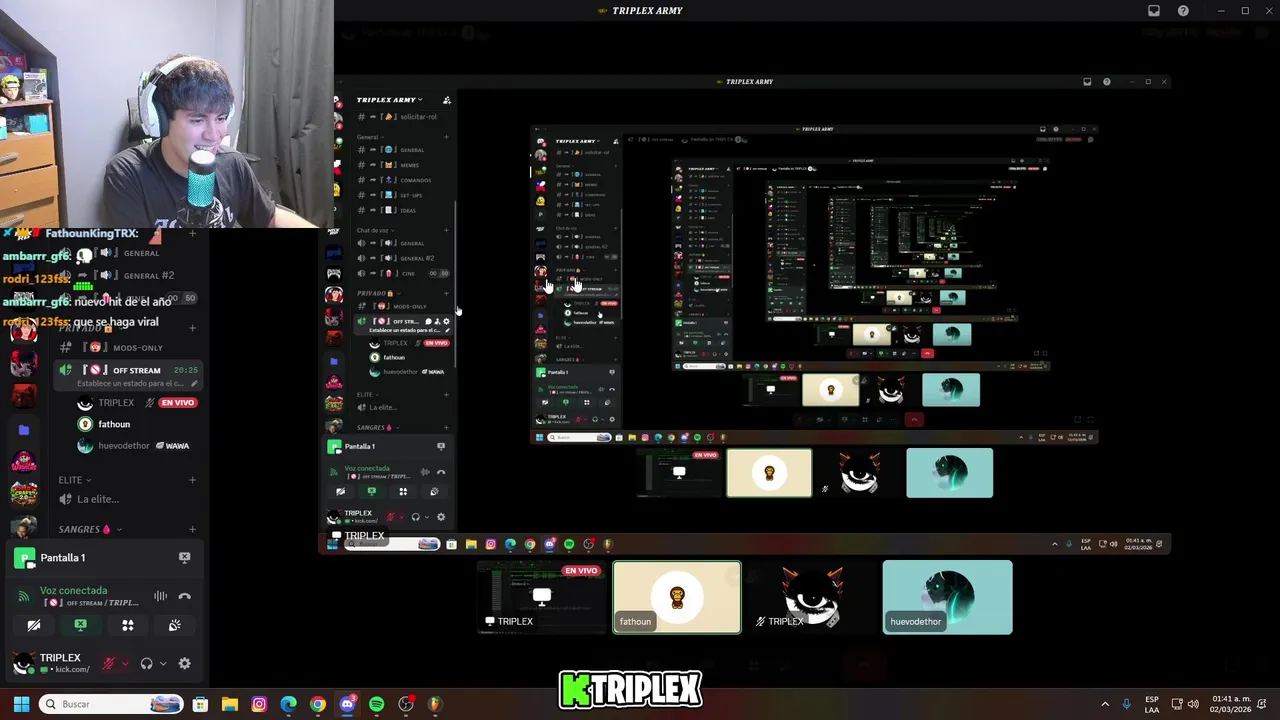The height and width of the screenshot is (720, 1280).
Task: Click the WAWA tag beside huevodethor
Action: pos(173,445)
